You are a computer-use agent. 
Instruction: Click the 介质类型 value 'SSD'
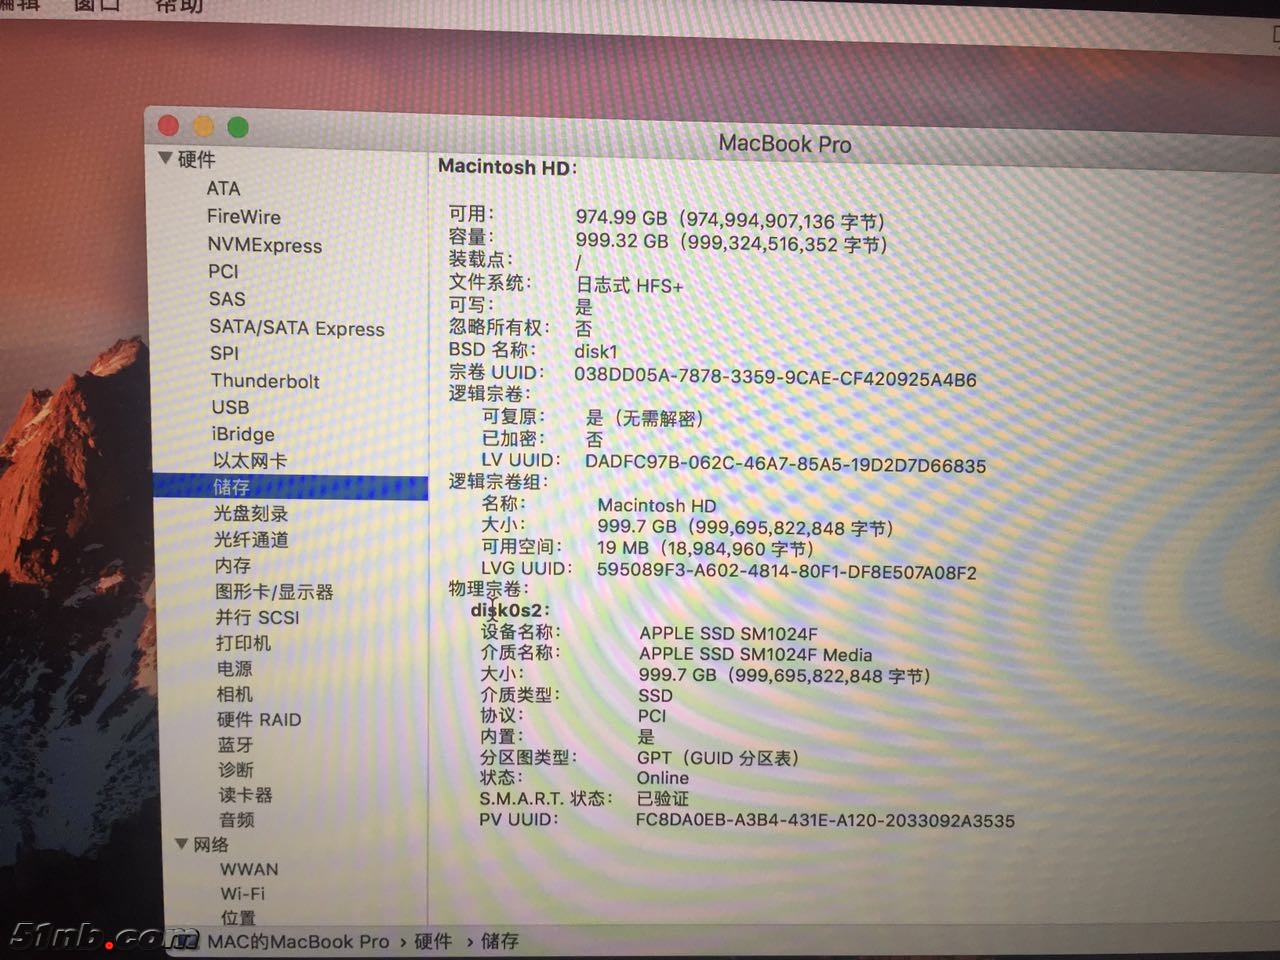pos(656,695)
